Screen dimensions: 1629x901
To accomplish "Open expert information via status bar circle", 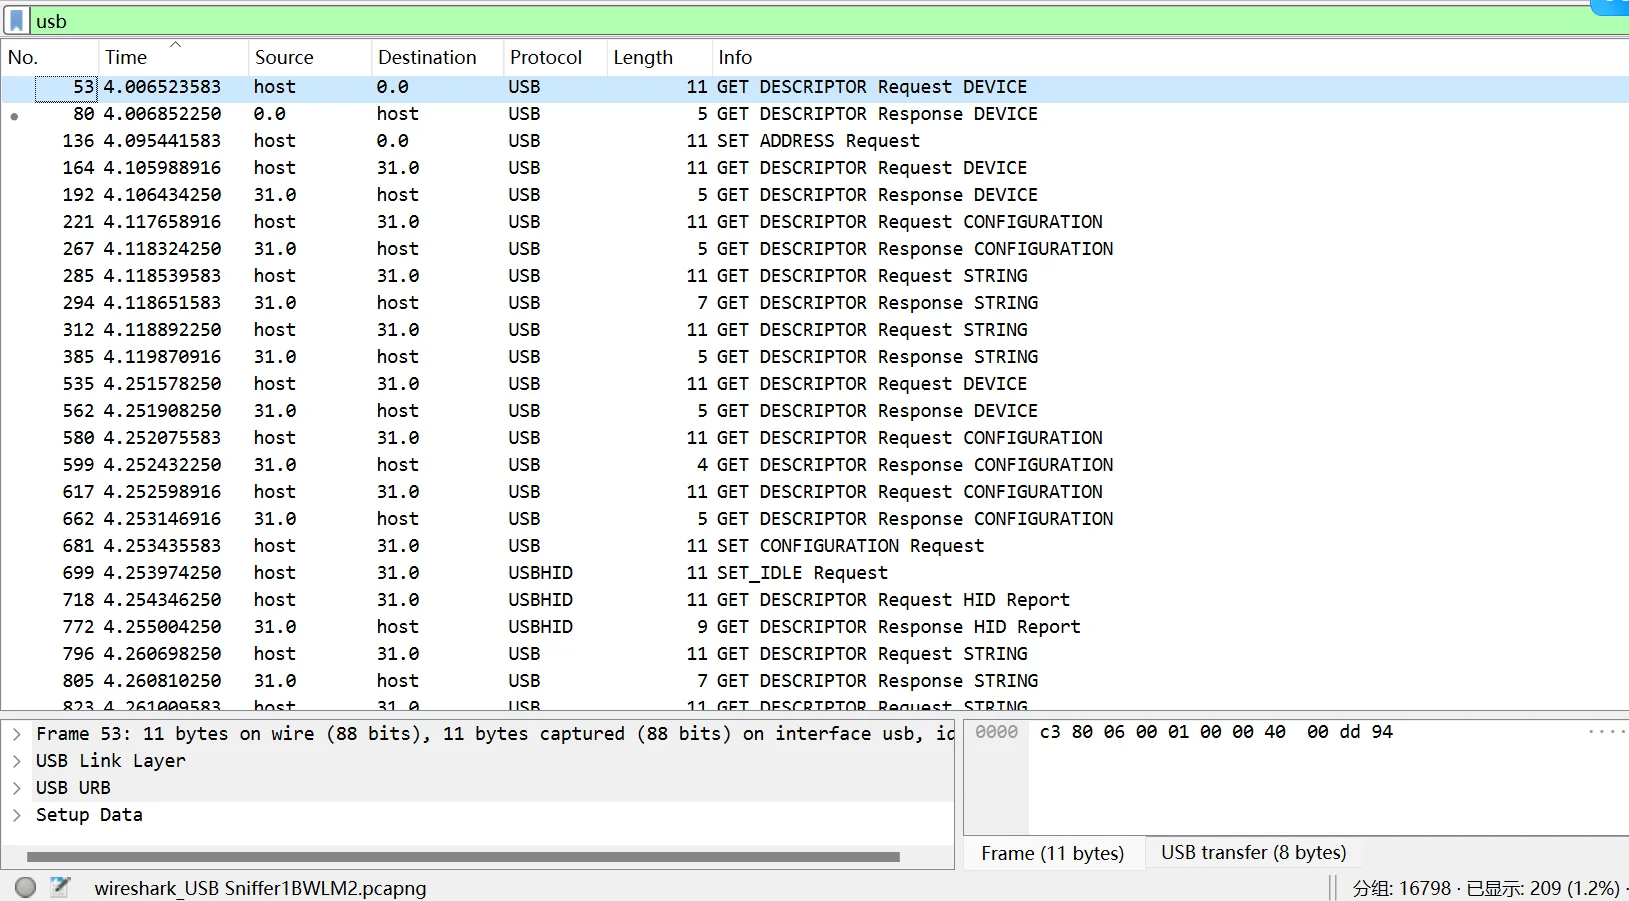I will tap(26, 887).
